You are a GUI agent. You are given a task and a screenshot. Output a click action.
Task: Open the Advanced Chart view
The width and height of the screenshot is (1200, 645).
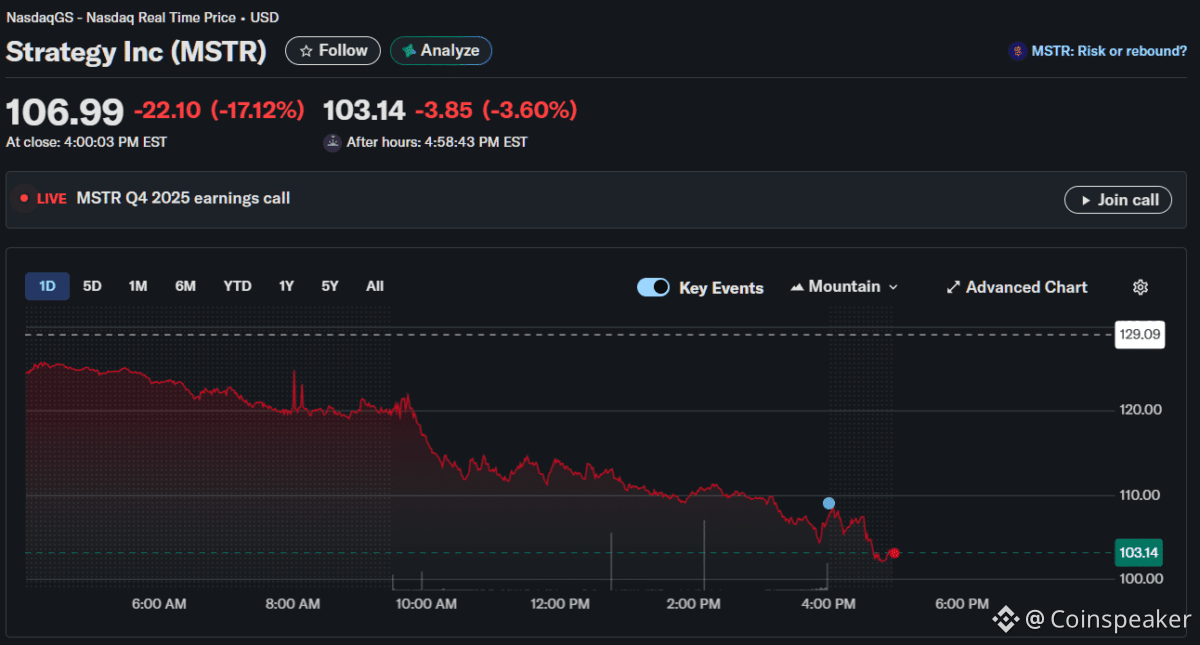tap(1016, 287)
